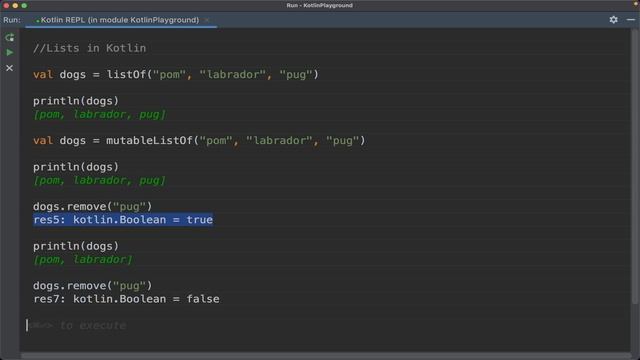640x360 pixels.
Task: Click the macOS green zoom window button
Action: pyautogui.click(x=24, y=5)
